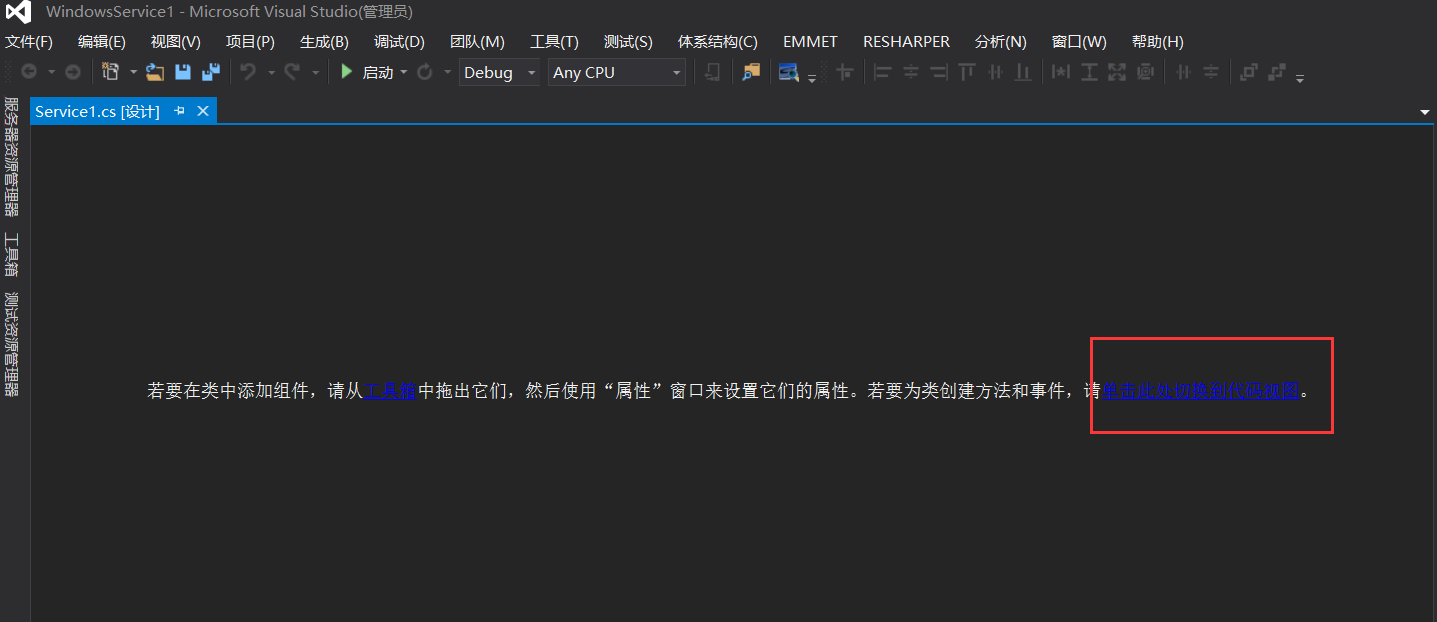Open the 分析(N) menu

pyautogui.click(x=1001, y=41)
